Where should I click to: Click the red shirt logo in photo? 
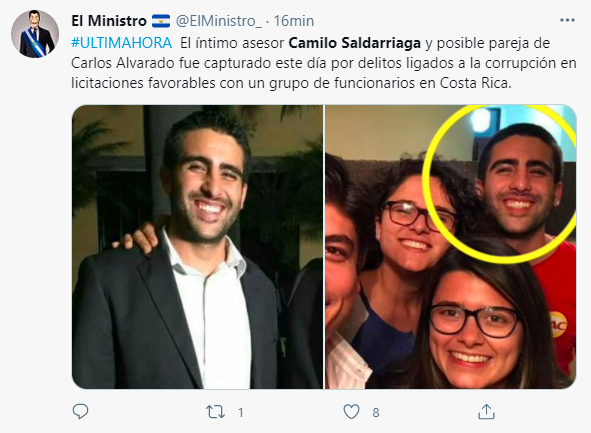click(558, 325)
